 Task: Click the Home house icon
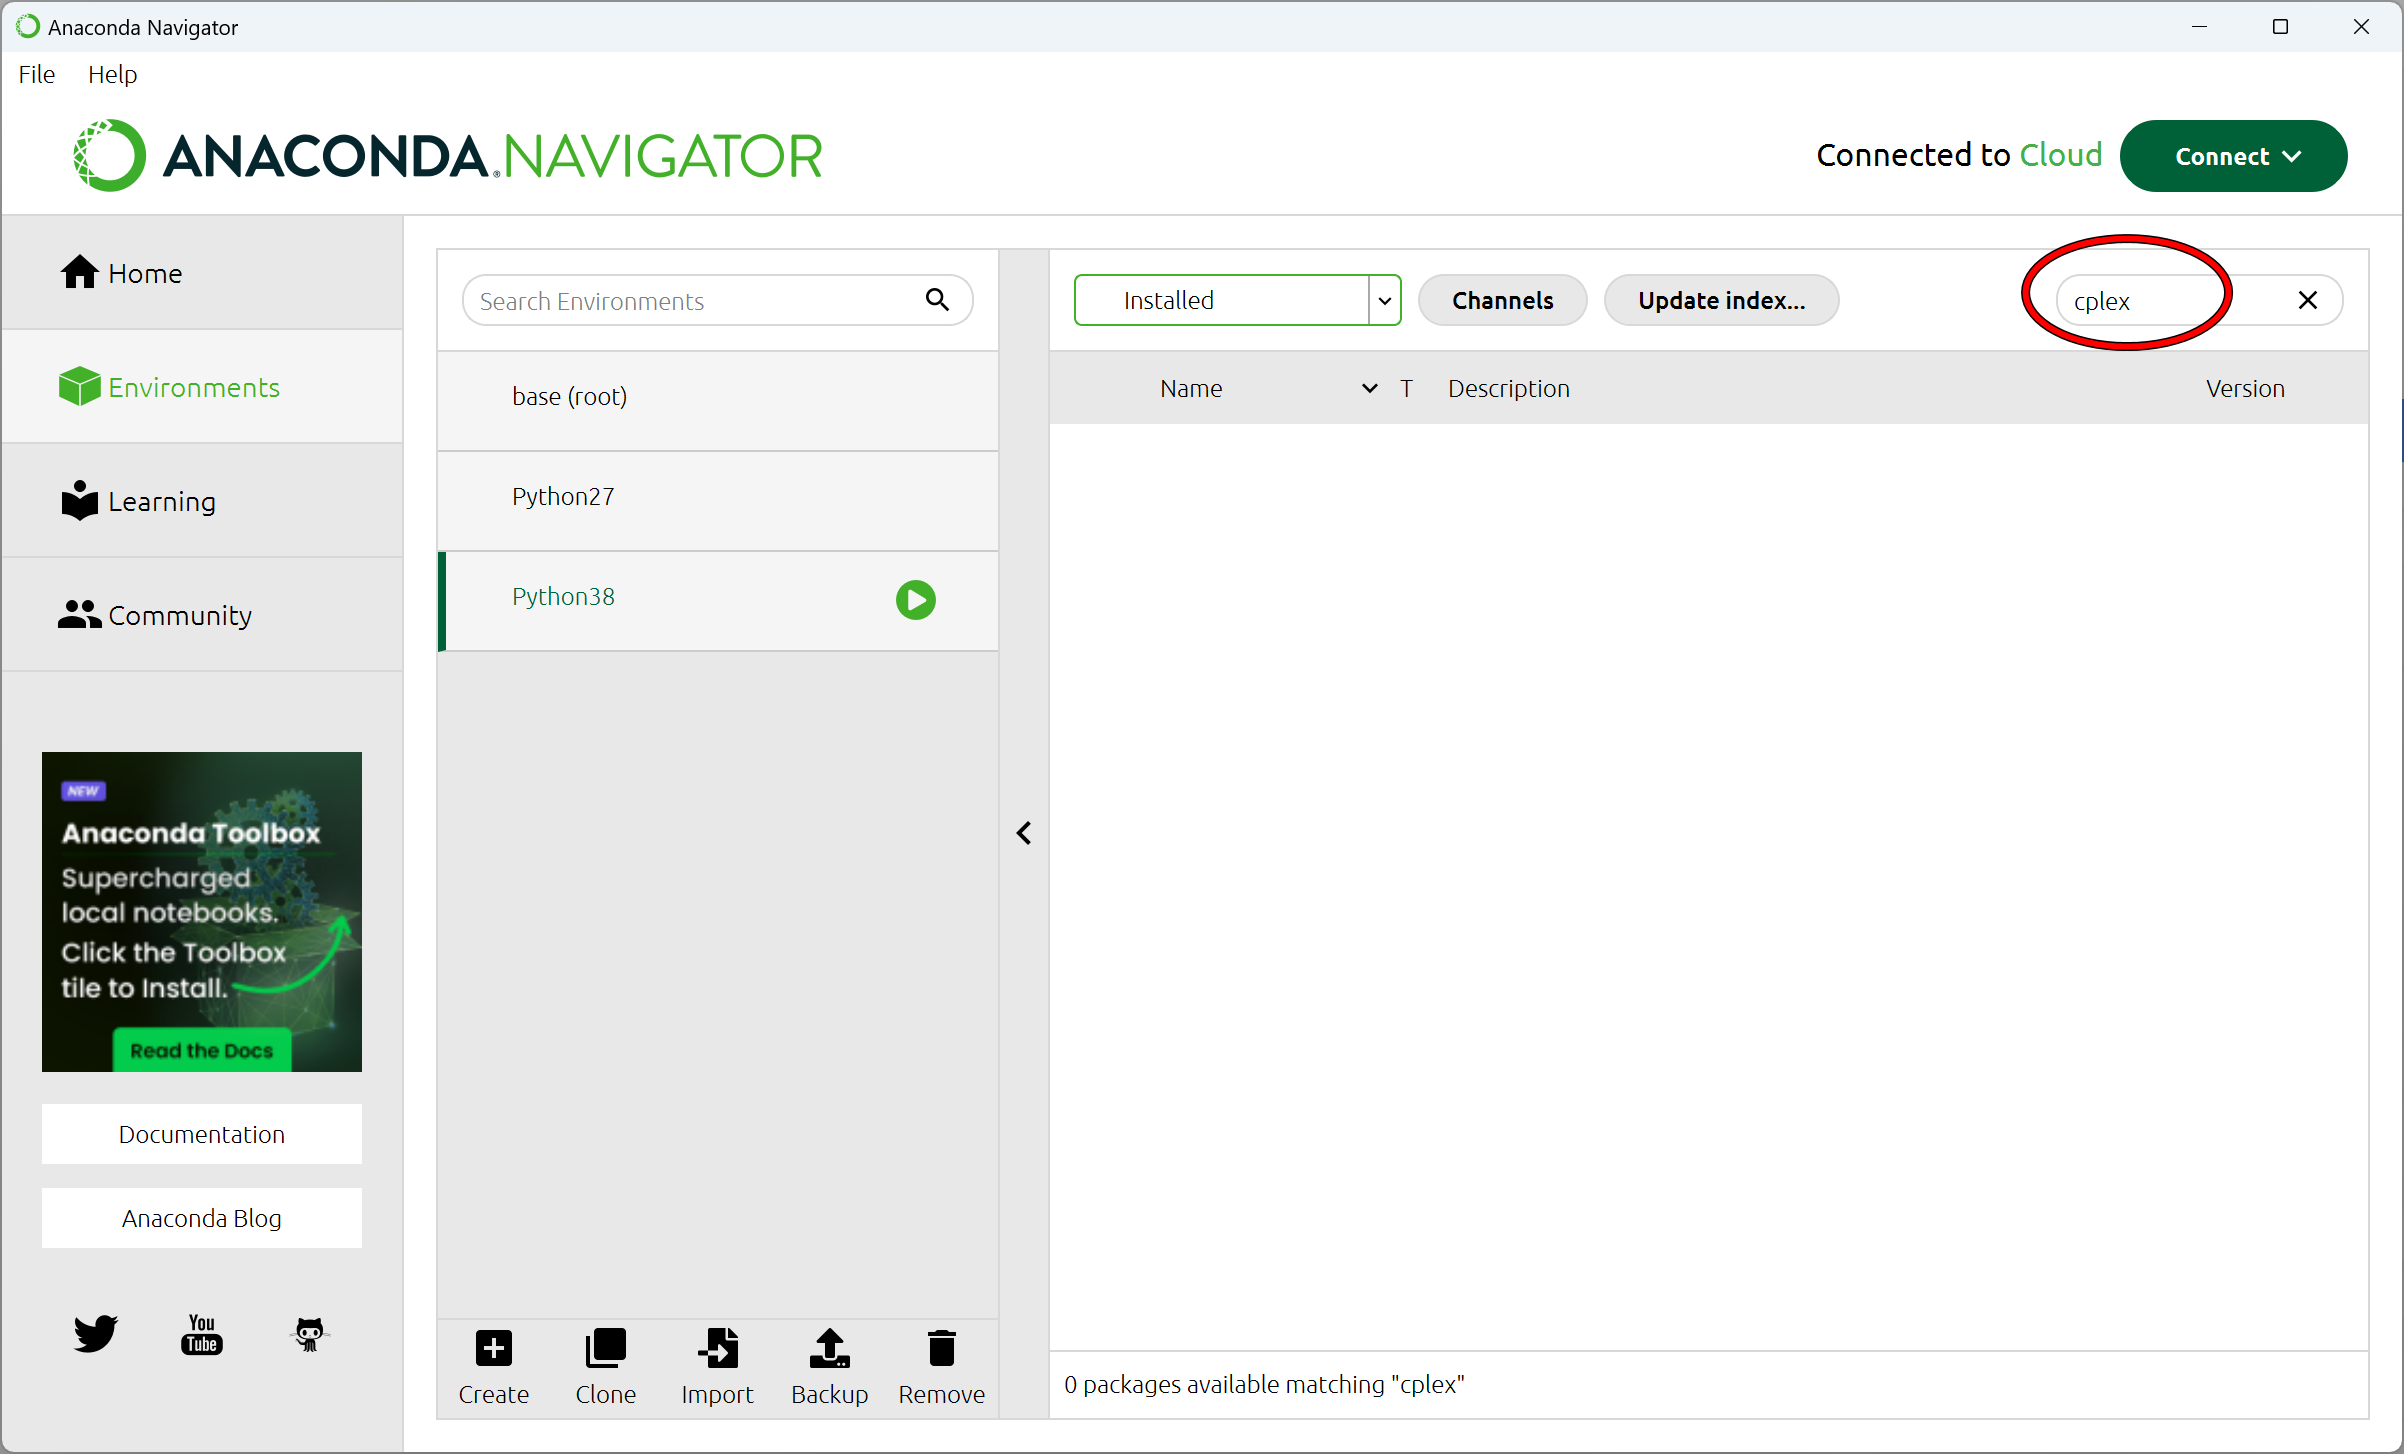click(79, 272)
